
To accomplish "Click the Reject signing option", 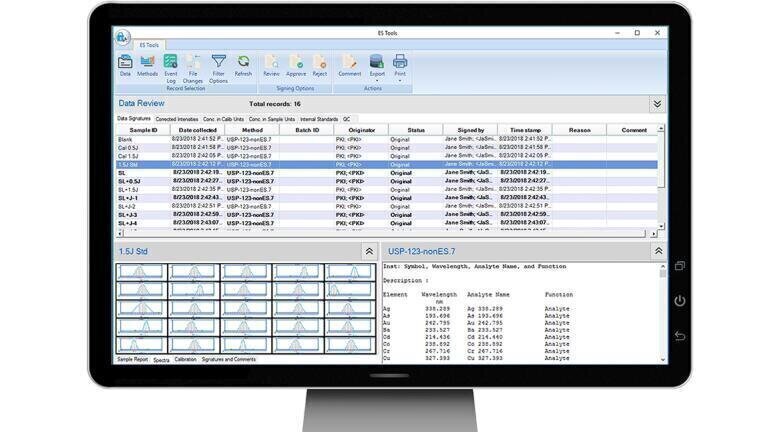I will pos(320,66).
